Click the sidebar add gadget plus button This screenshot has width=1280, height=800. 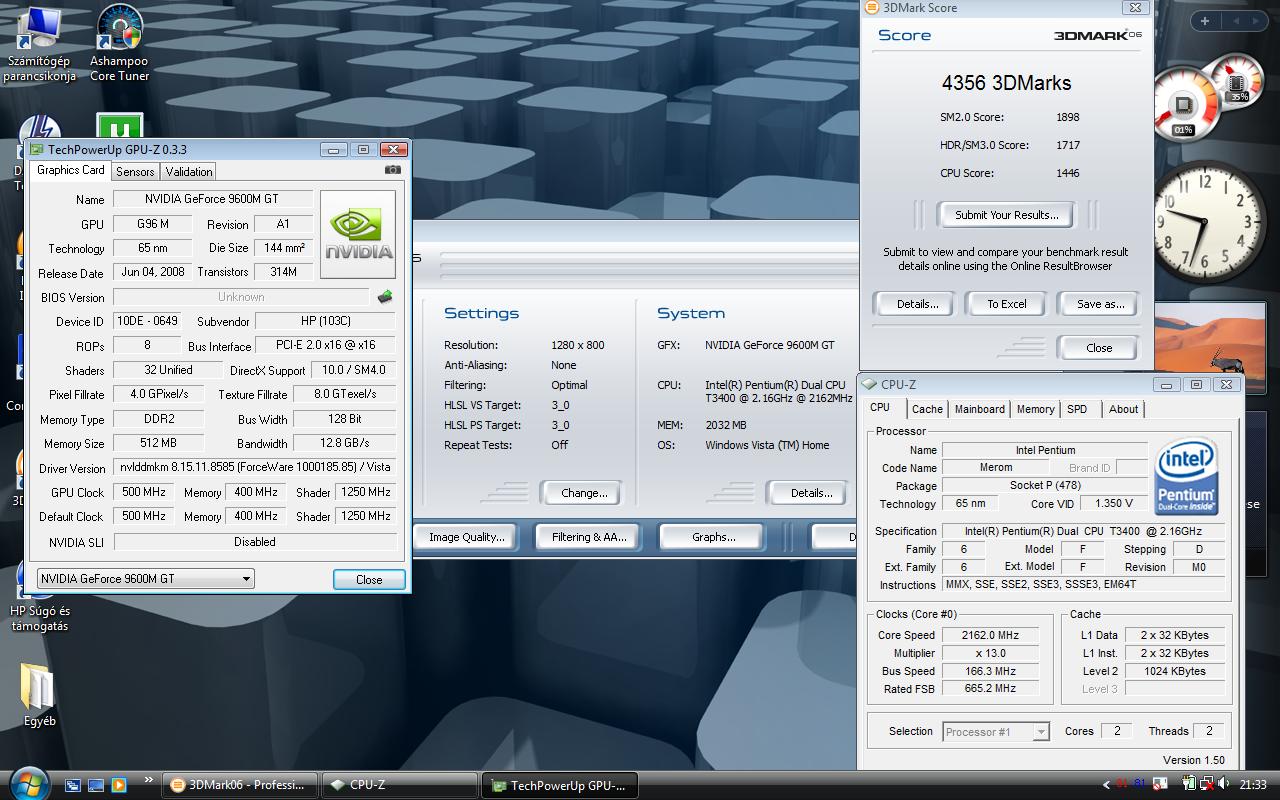[x=1204, y=21]
